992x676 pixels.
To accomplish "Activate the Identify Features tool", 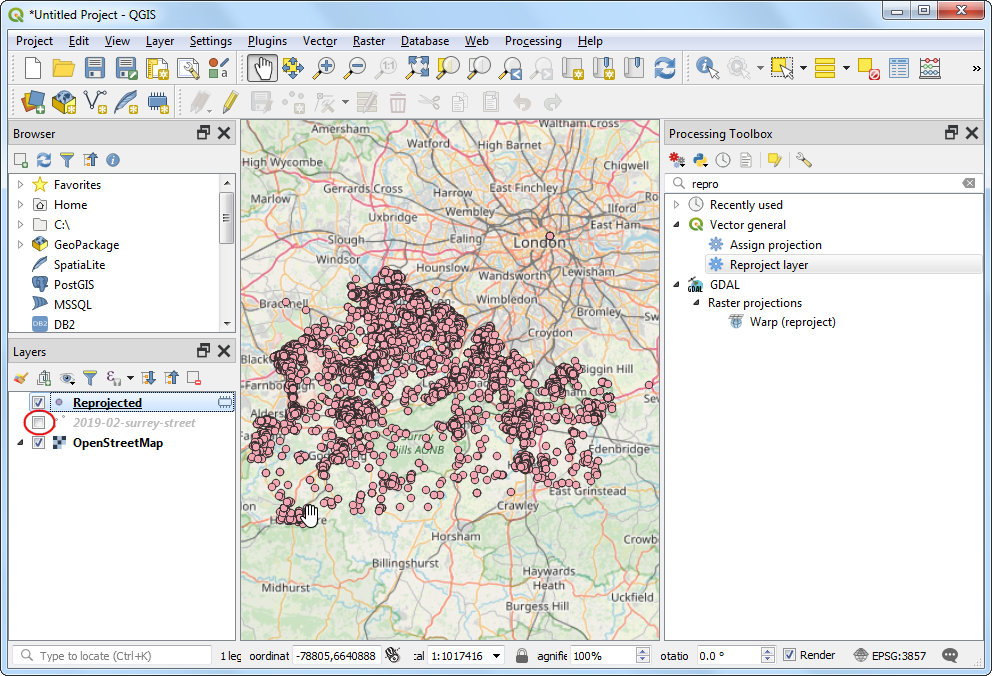I will (708, 68).
